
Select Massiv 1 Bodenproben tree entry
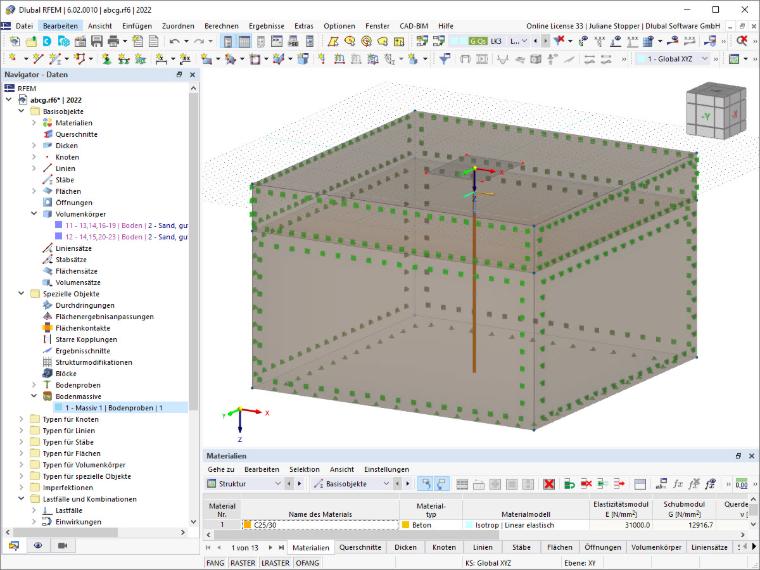click(x=114, y=408)
